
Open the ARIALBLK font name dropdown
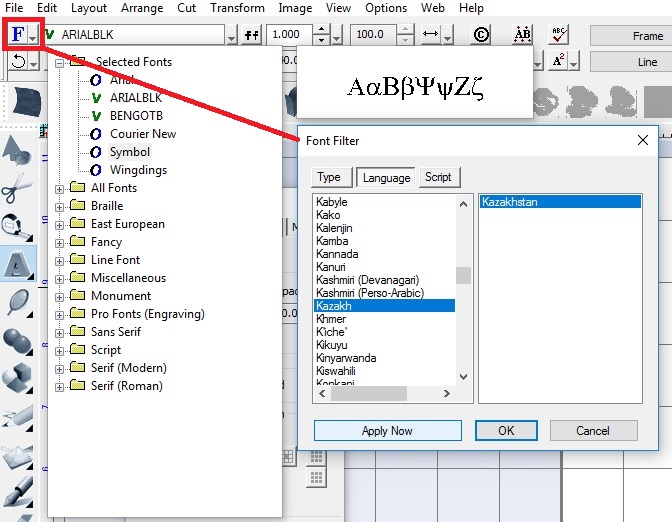coord(231,36)
